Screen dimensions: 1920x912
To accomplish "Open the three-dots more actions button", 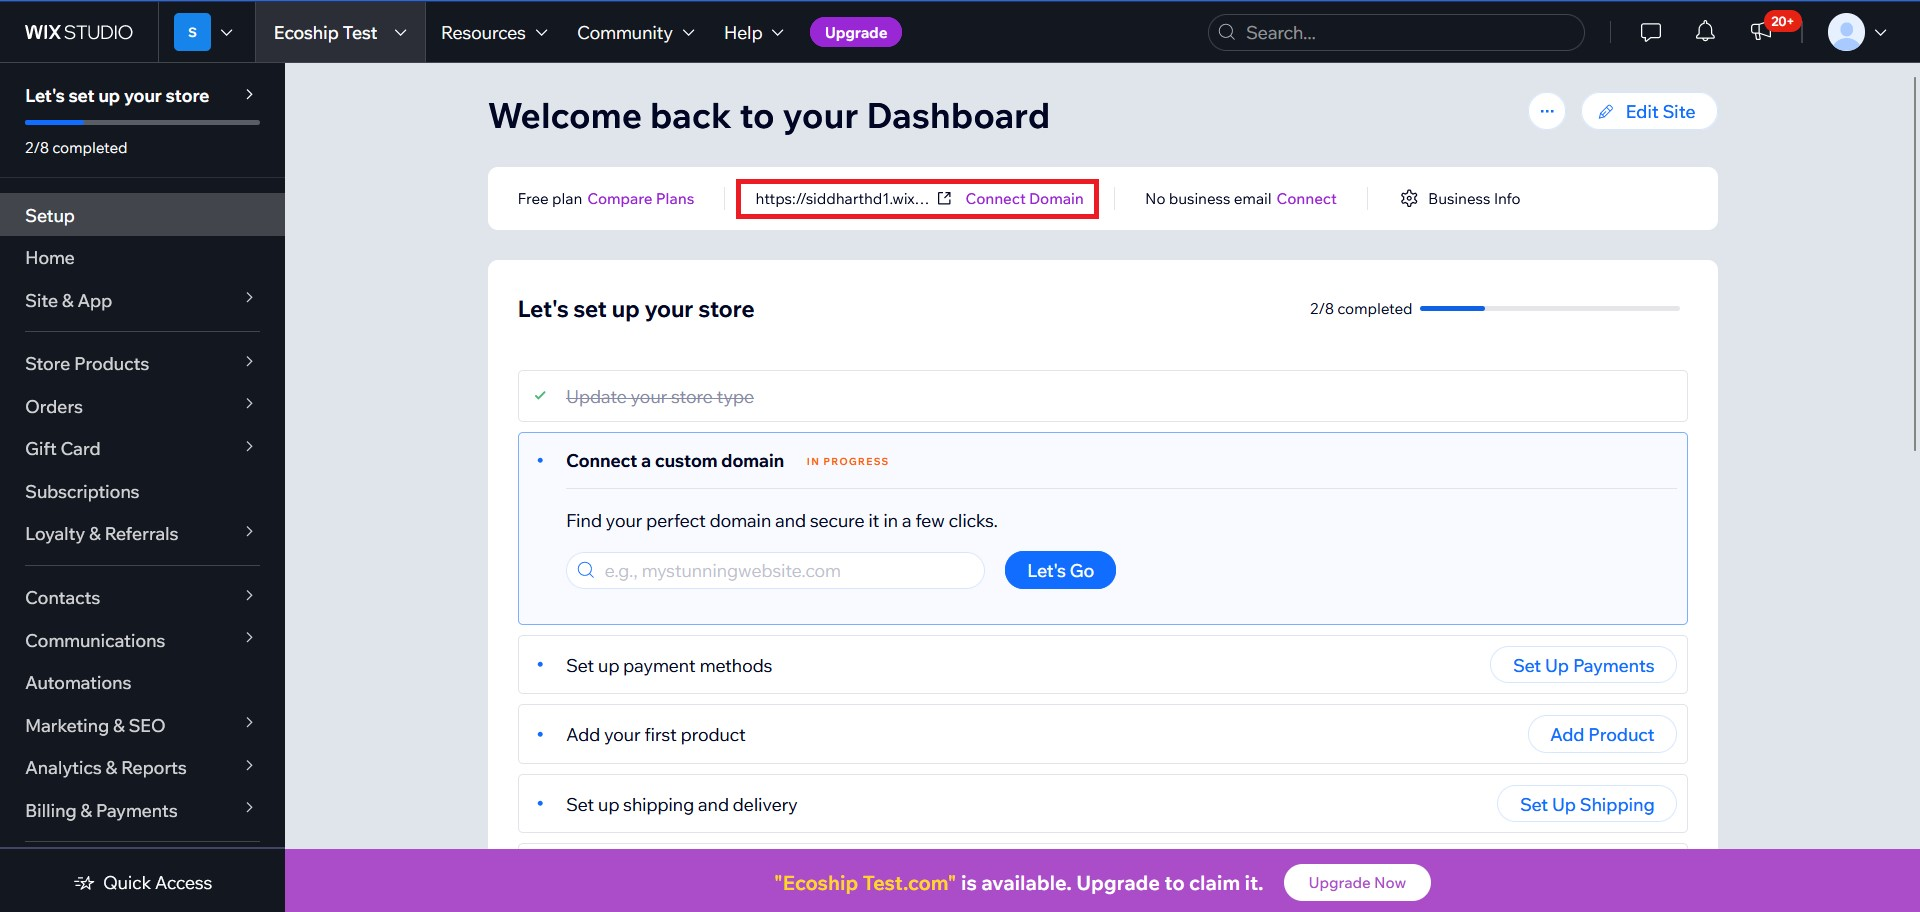I will click(1546, 111).
